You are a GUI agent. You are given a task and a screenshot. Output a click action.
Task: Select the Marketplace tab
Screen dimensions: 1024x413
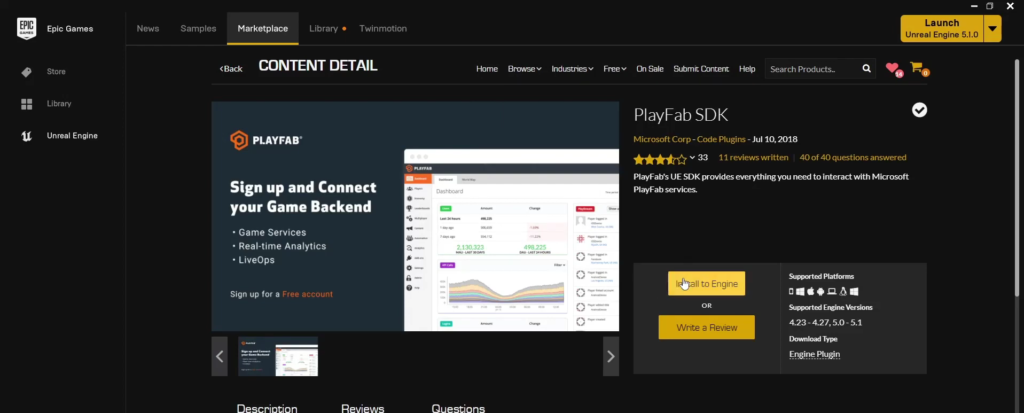tap(263, 29)
